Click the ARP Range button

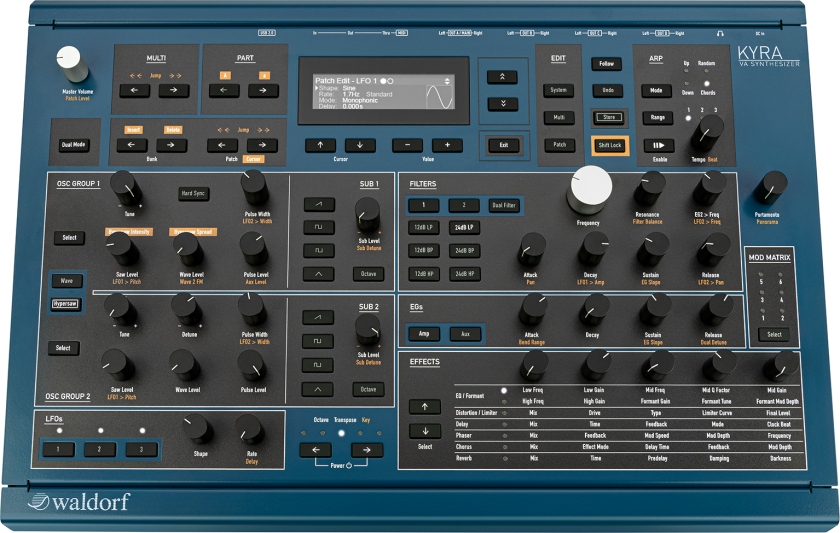657,117
